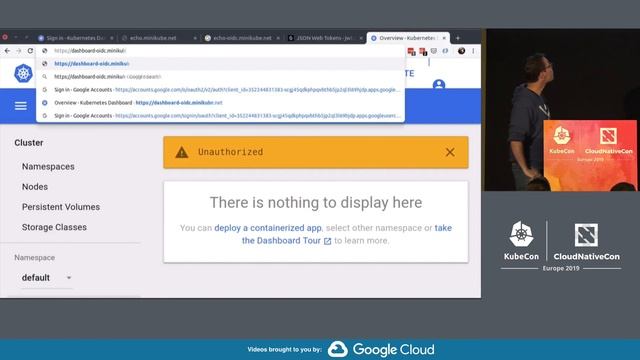
Task: Expand the default namespace dropdown
Action: pyautogui.click(x=47, y=278)
